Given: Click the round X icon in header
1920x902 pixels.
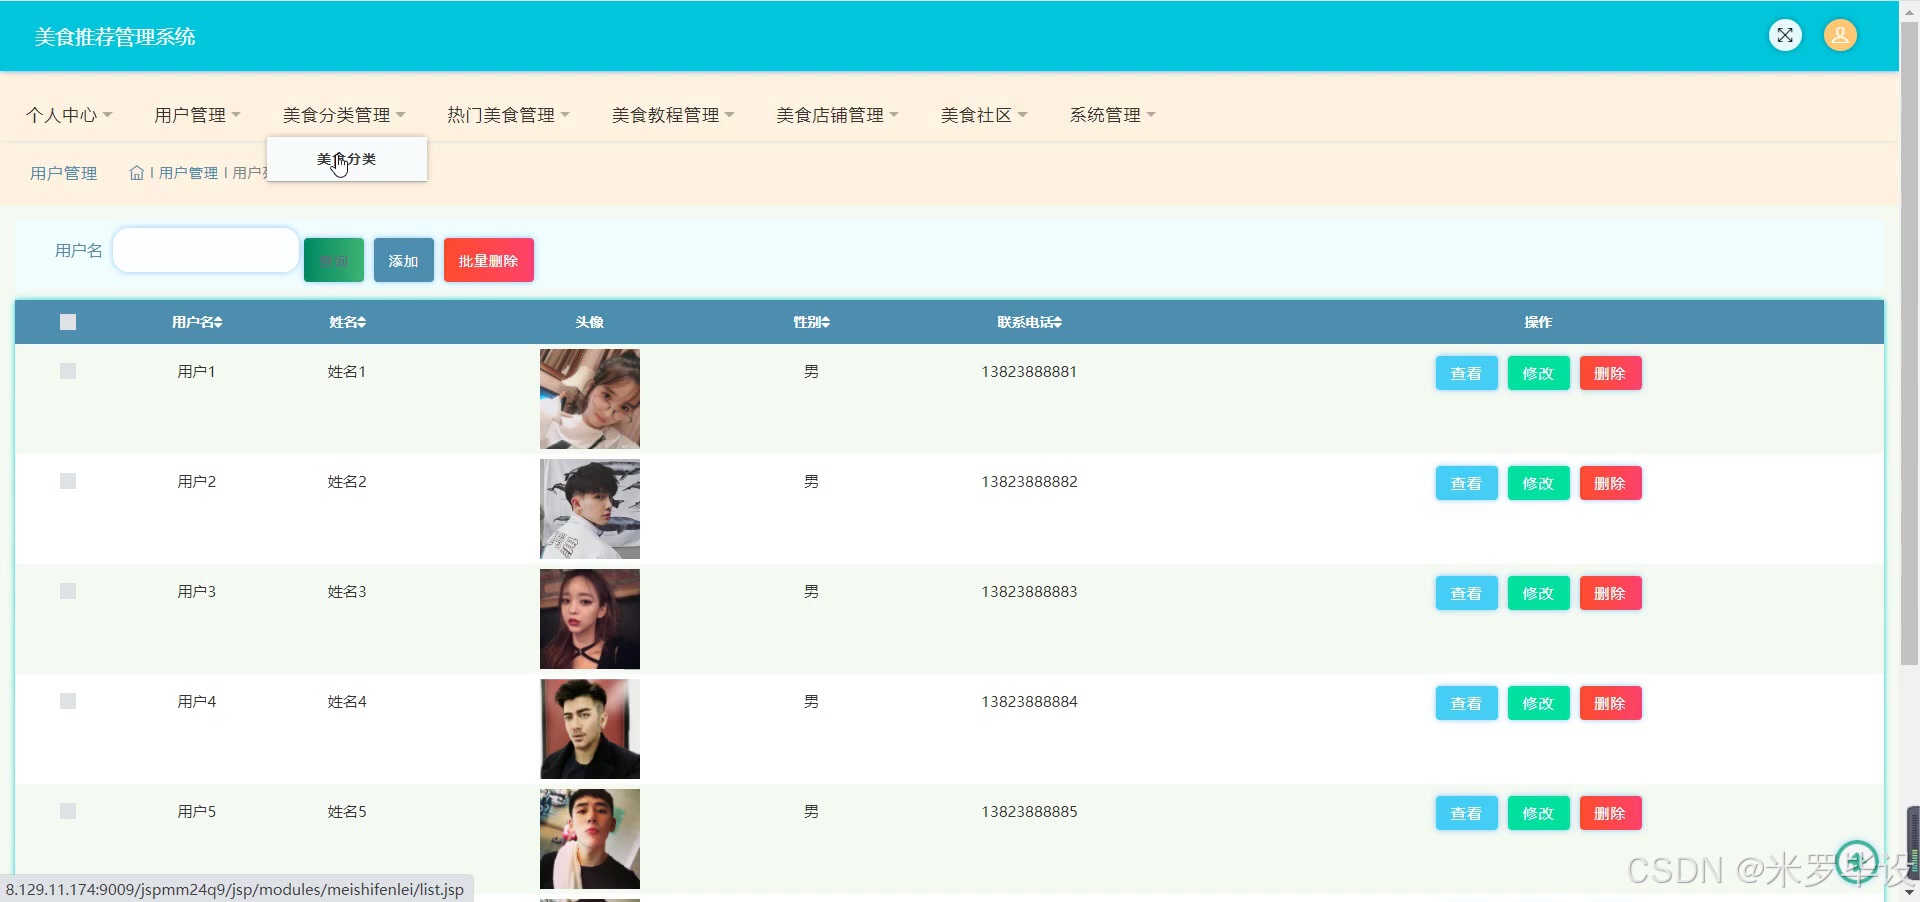Looking at the screenshot, I should (1785, 35).
